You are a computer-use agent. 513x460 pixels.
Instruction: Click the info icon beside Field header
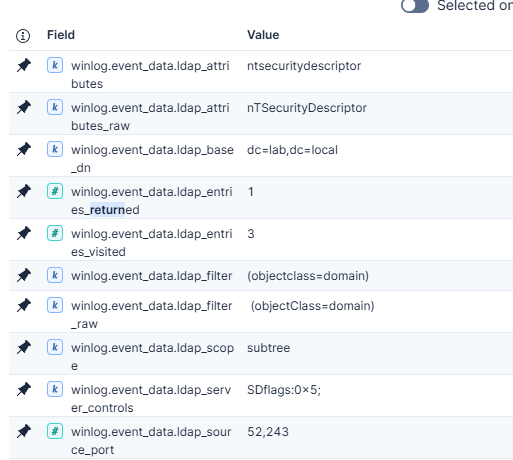[23, 36]
